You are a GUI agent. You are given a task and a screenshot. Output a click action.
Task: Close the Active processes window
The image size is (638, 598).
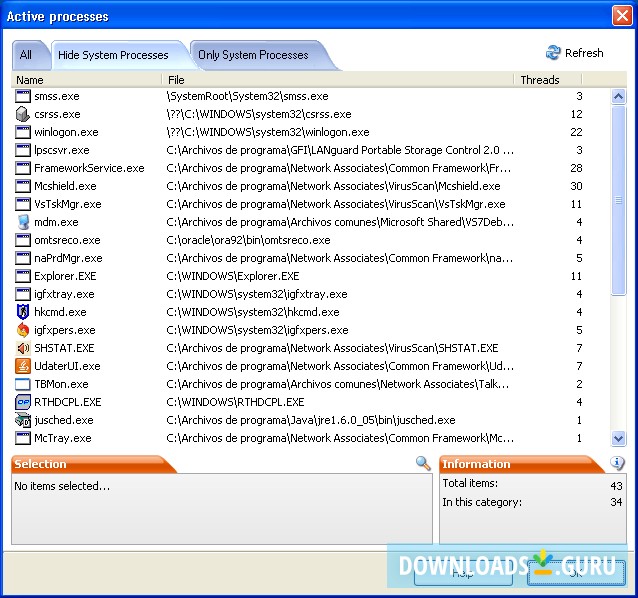coord(622,16)
